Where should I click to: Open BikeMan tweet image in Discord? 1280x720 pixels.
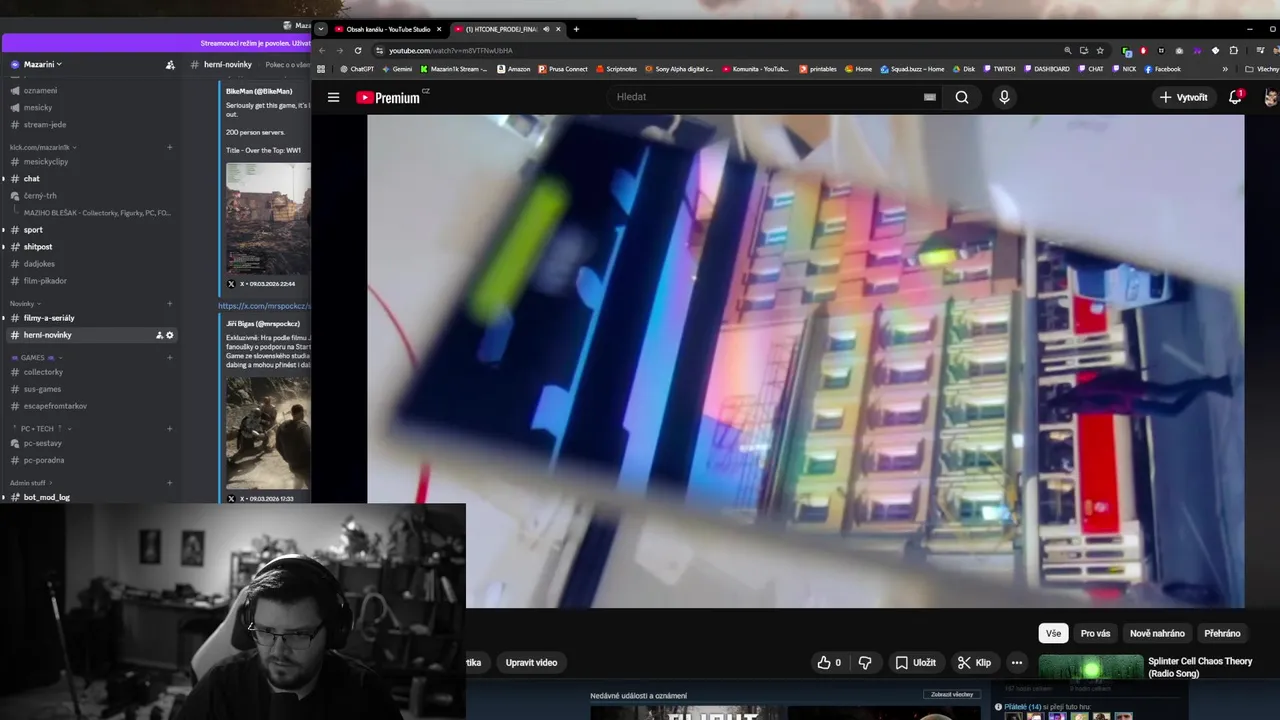click(268, 219)
